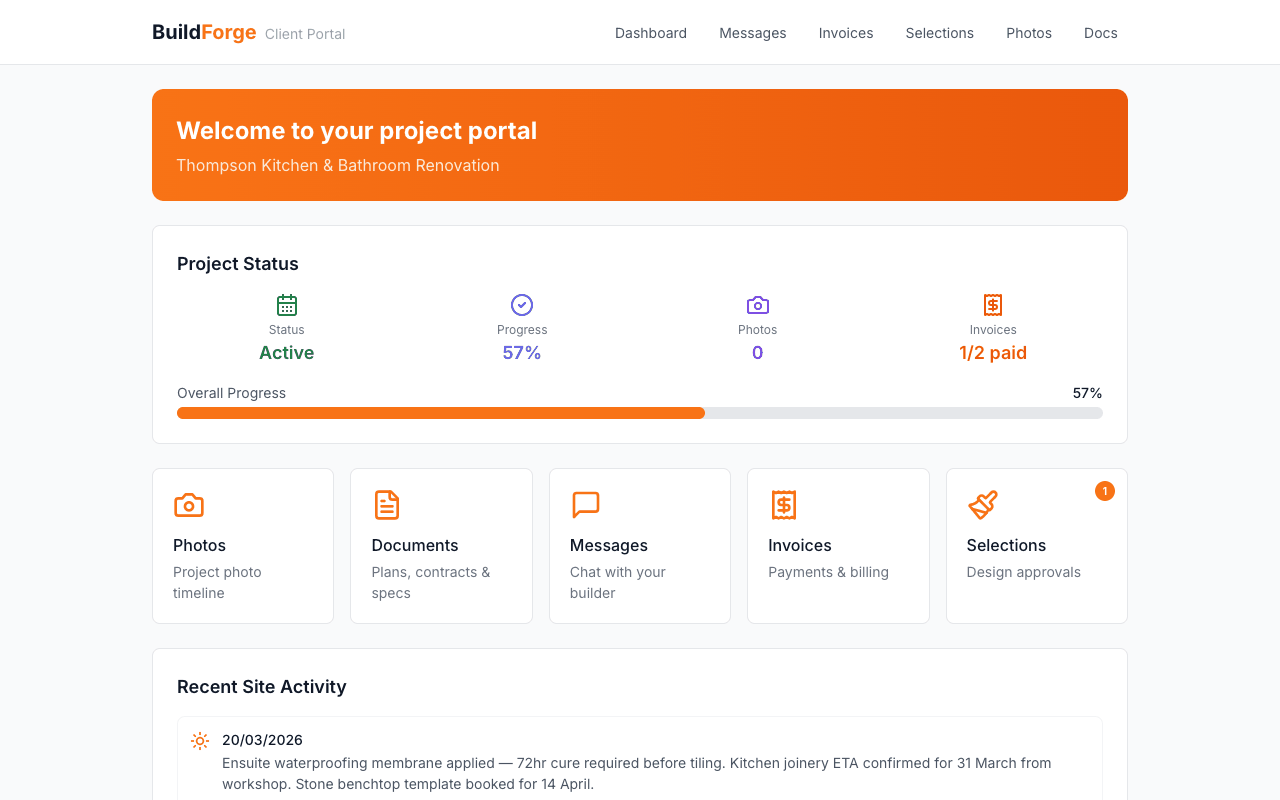
Task: Click the BuildForge logo
Action: [204, 32]
